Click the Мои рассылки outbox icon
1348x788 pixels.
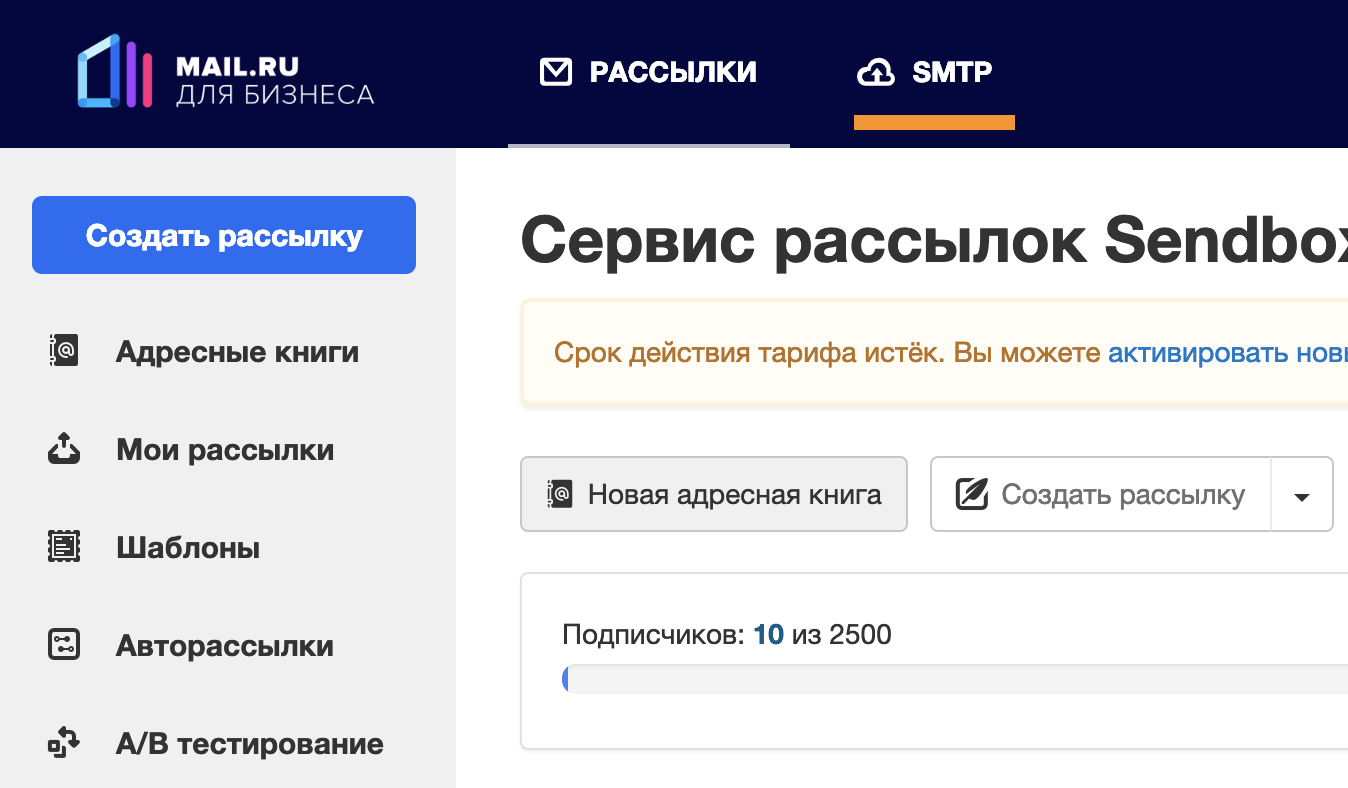point(64,449)
